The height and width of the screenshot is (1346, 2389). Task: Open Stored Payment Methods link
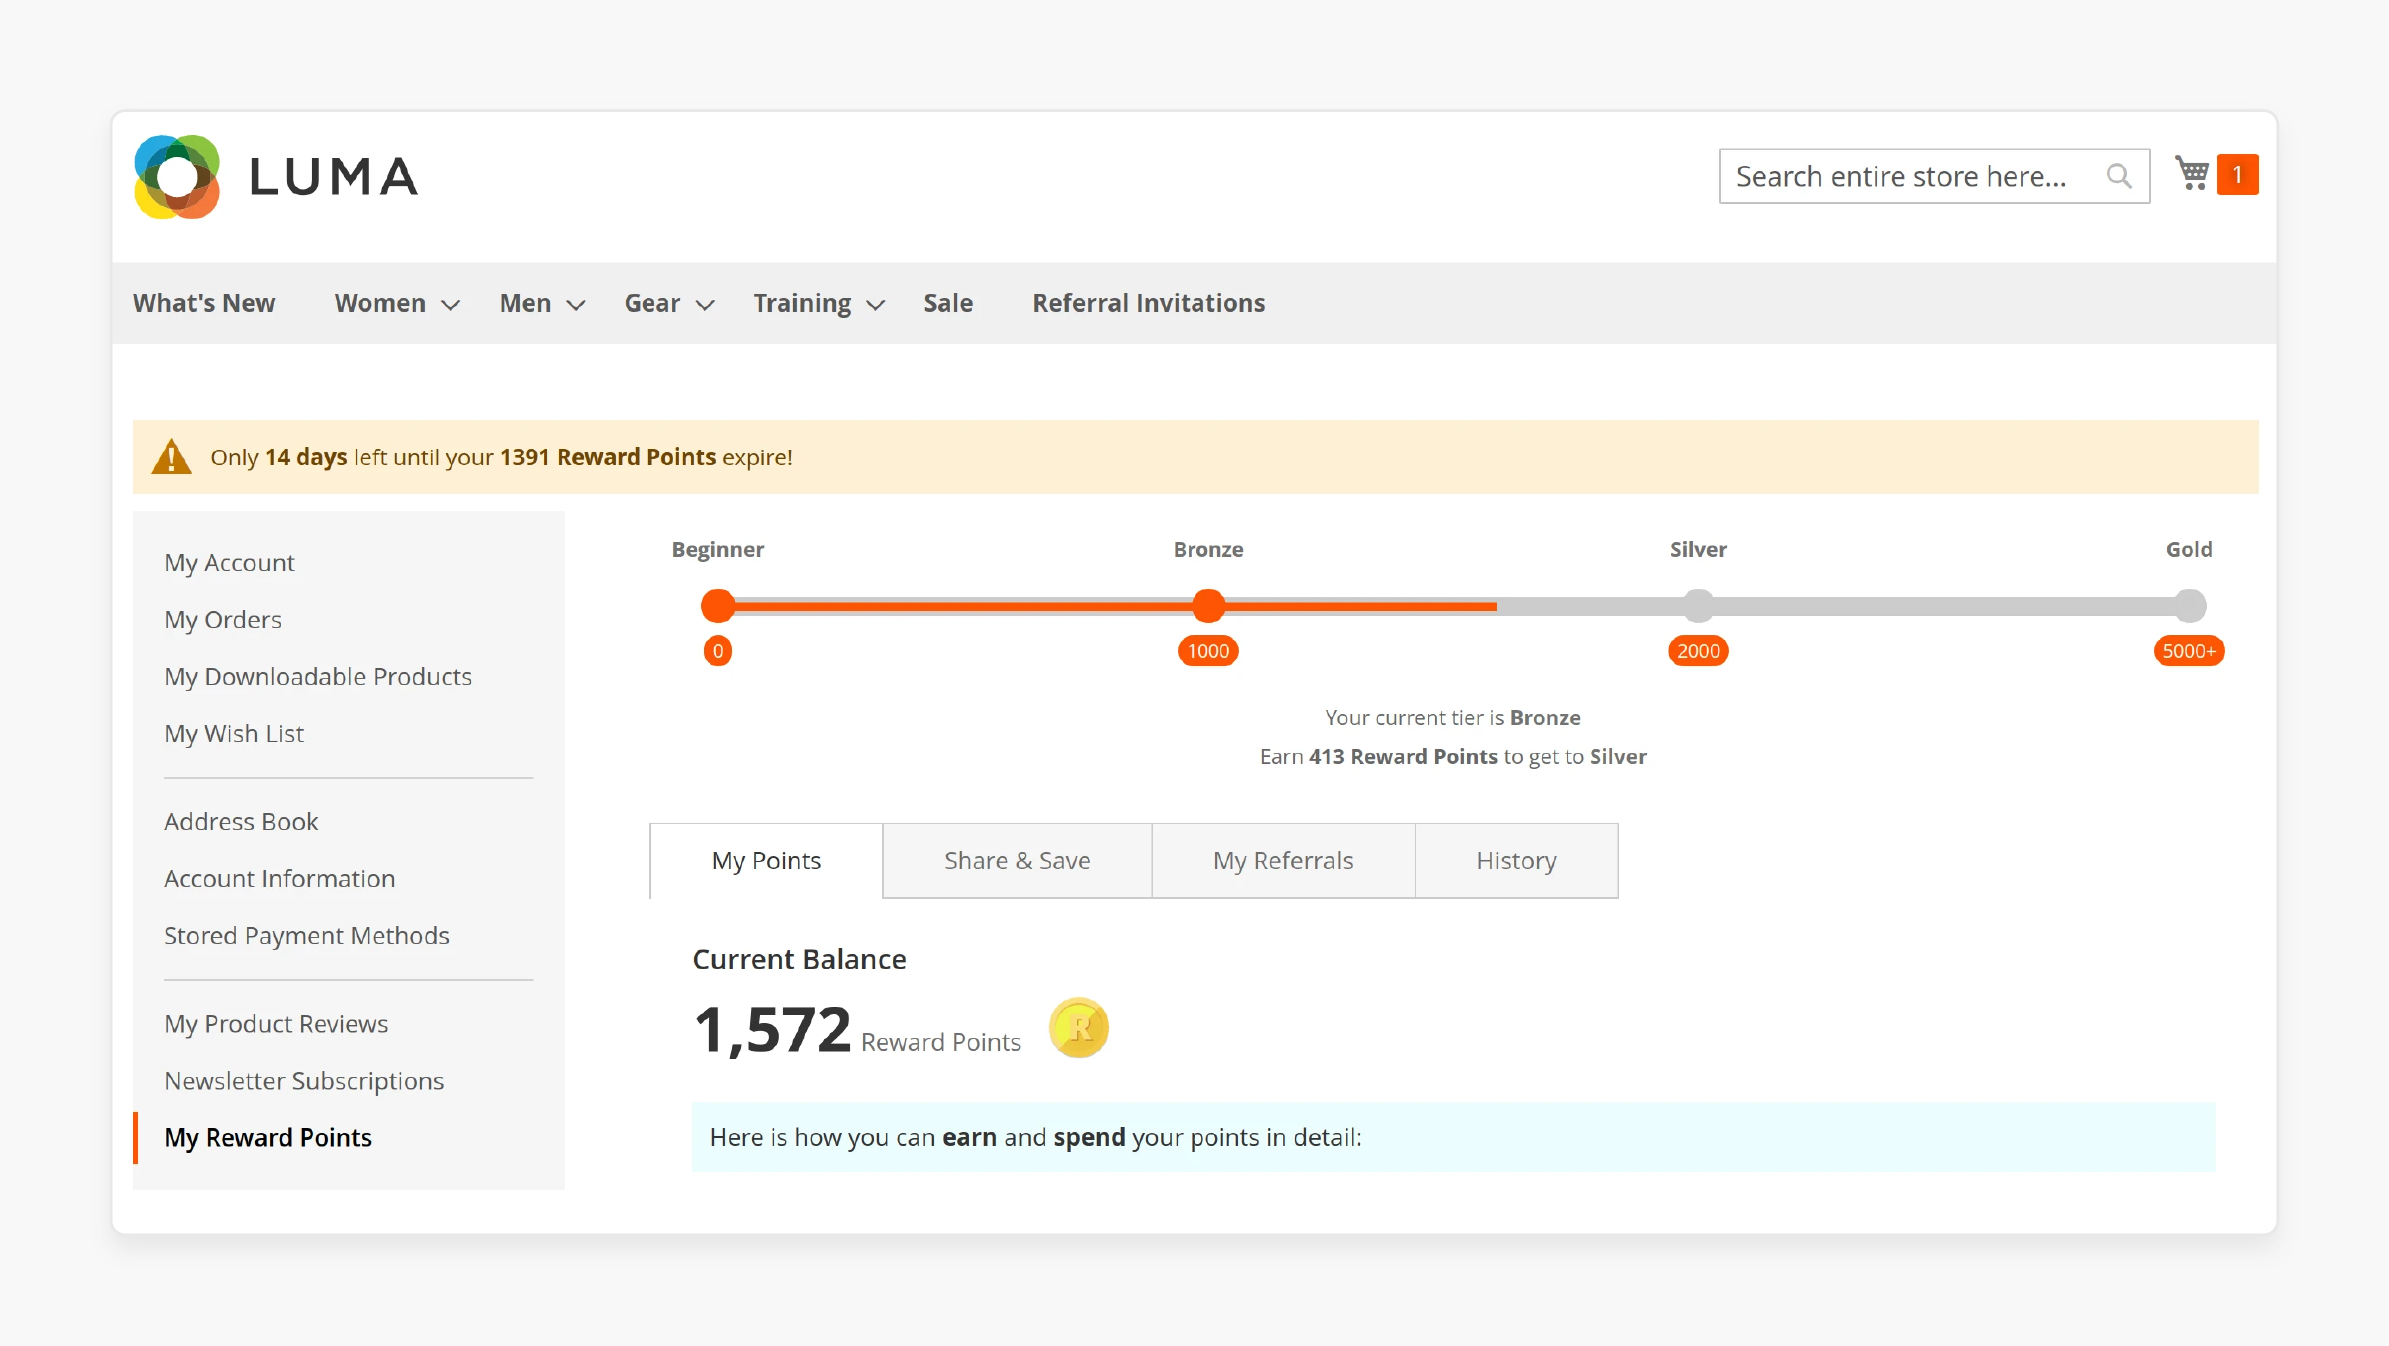coord(307,935)
